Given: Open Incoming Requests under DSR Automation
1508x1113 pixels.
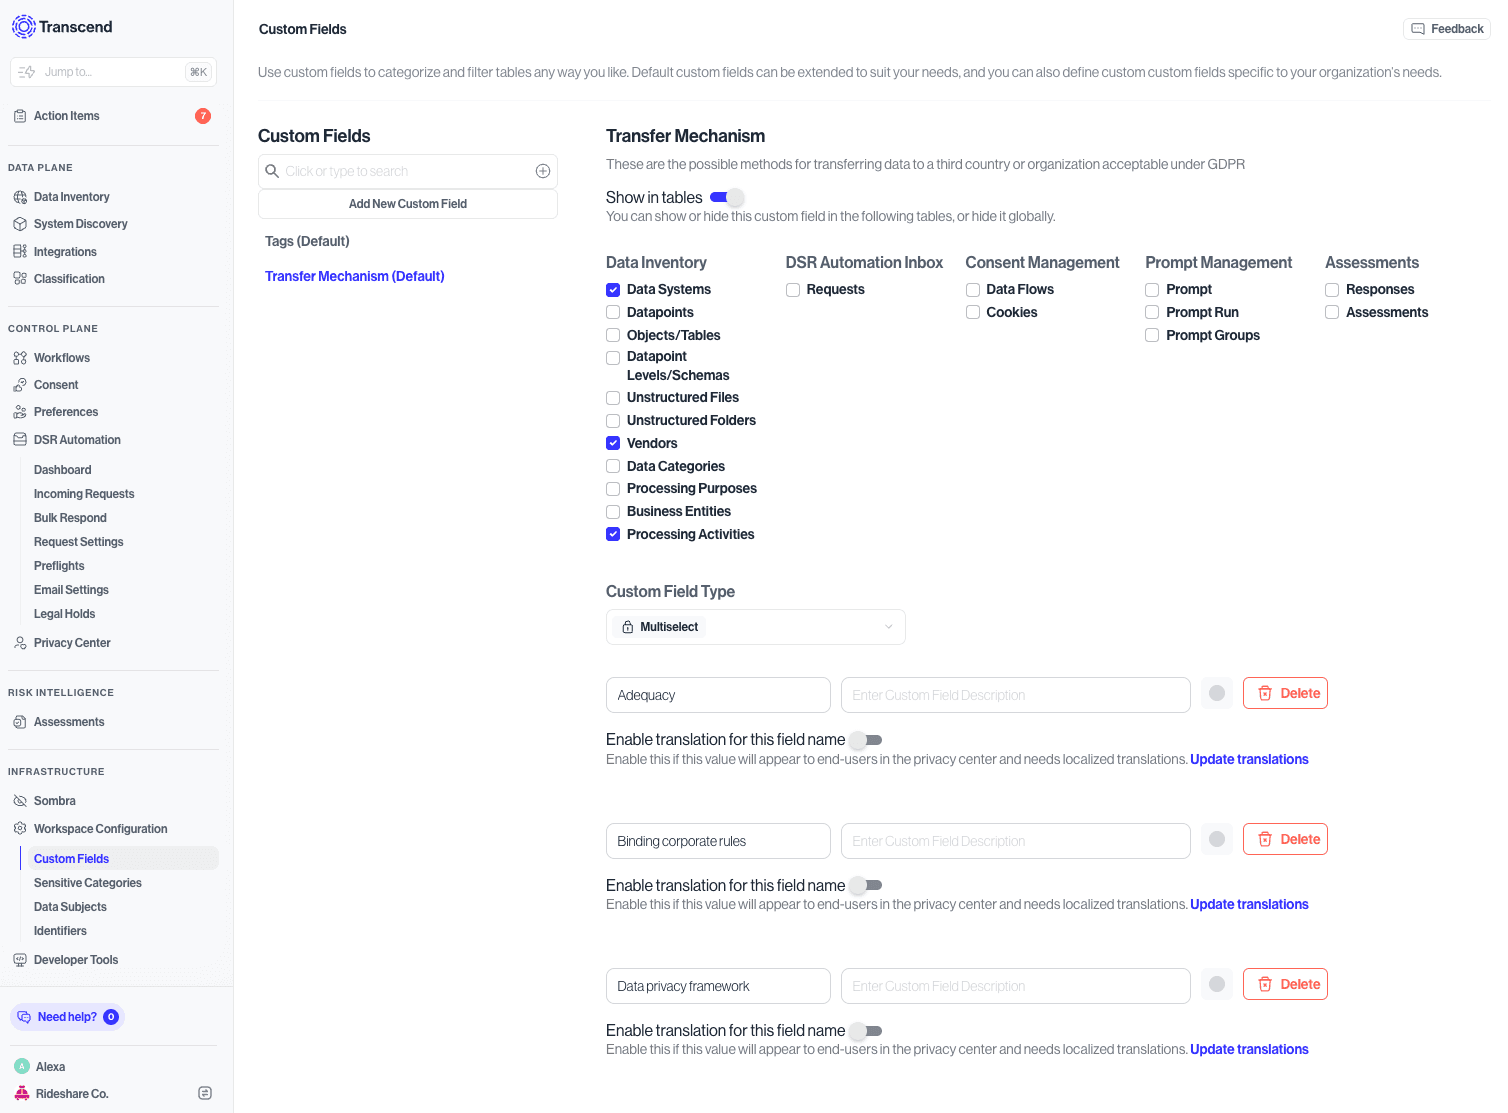Looking at the screenshot, I should click(x=84, y=493).
